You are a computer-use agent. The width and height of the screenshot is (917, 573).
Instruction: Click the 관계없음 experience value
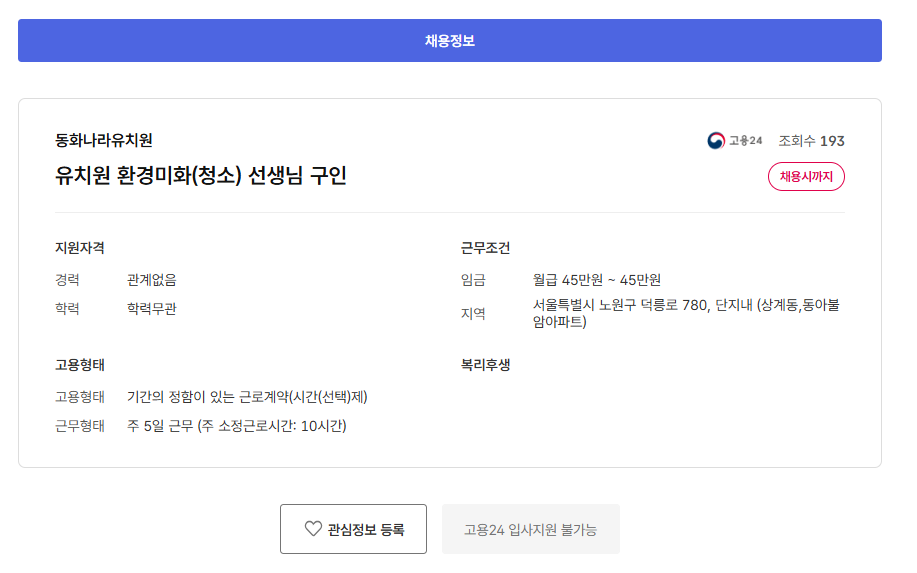point(151,280)
